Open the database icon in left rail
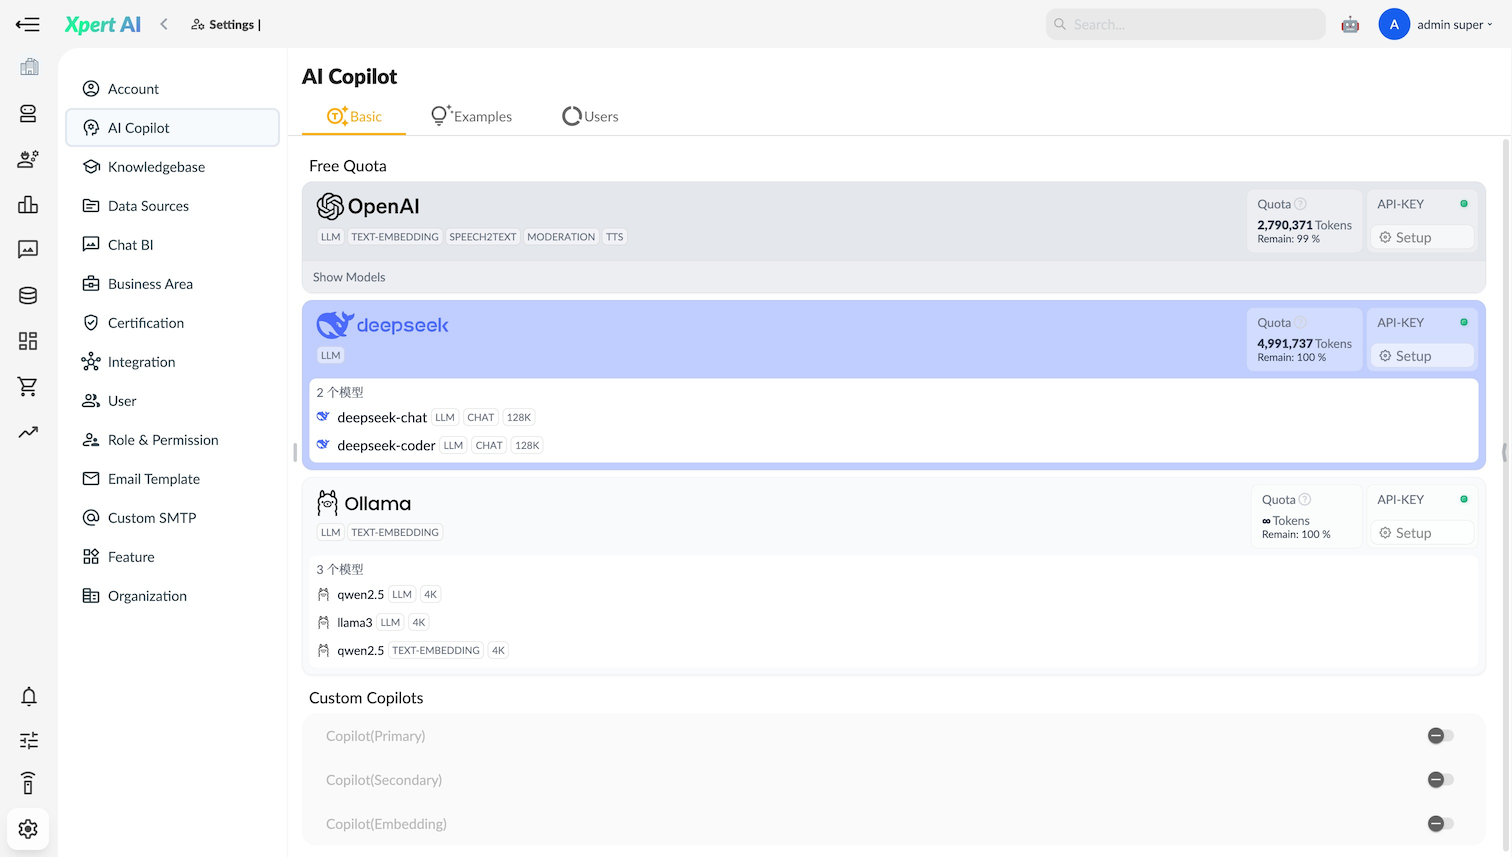Image resolution: width=1512 pixels, height=857 pixels. pyautogui.click(x=28, y=296)
